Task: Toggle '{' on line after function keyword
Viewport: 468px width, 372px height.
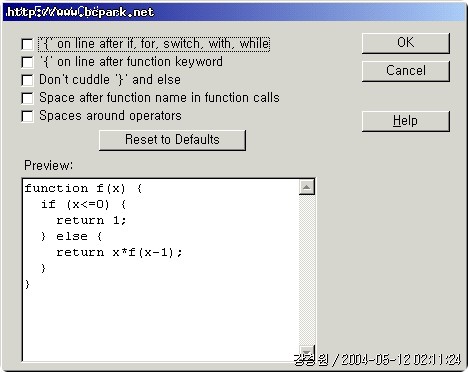Action: (27, 62)
